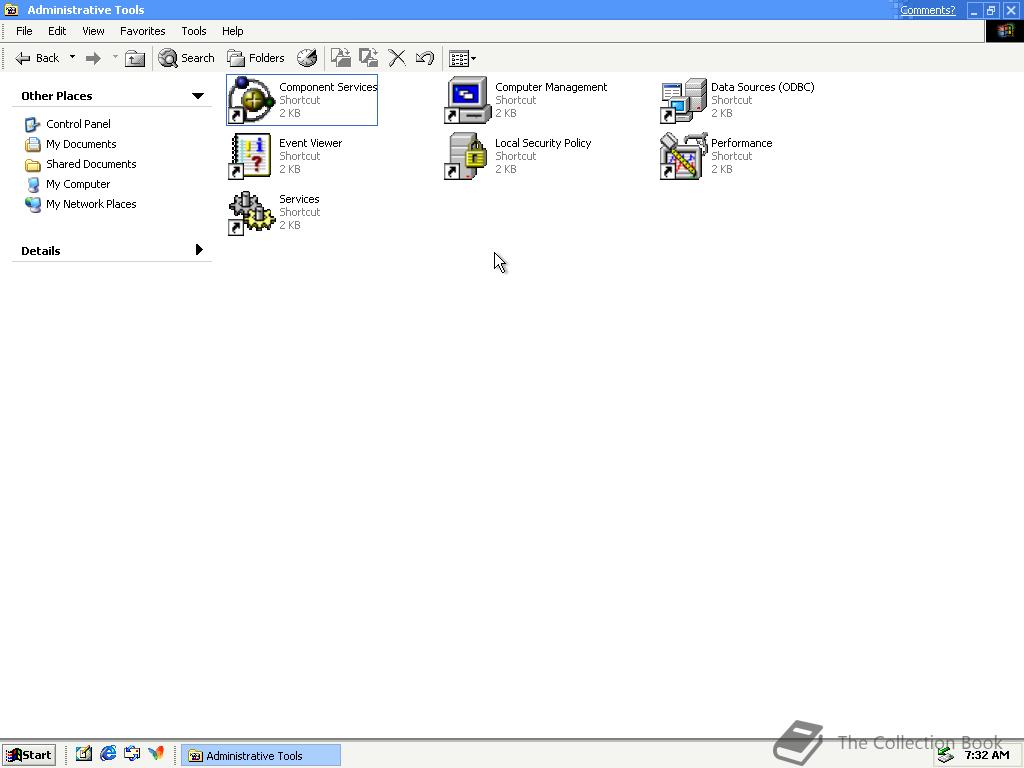Open the Component Services shortcut icon

[251, 100]
